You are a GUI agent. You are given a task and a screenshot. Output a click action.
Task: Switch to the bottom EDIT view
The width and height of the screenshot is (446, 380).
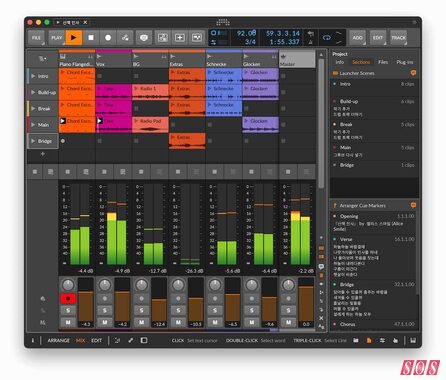tap(96, 340)
